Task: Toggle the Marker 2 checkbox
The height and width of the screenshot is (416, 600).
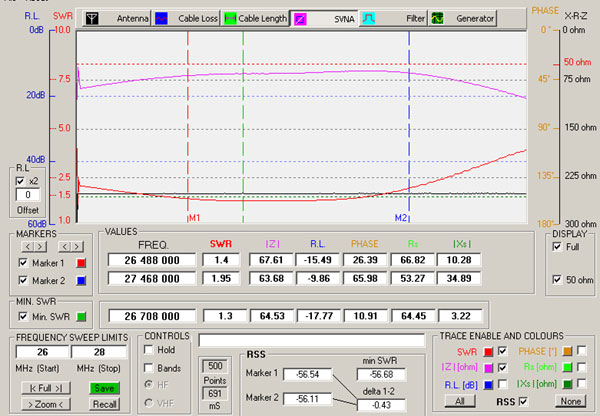Action: click(23, 281)
